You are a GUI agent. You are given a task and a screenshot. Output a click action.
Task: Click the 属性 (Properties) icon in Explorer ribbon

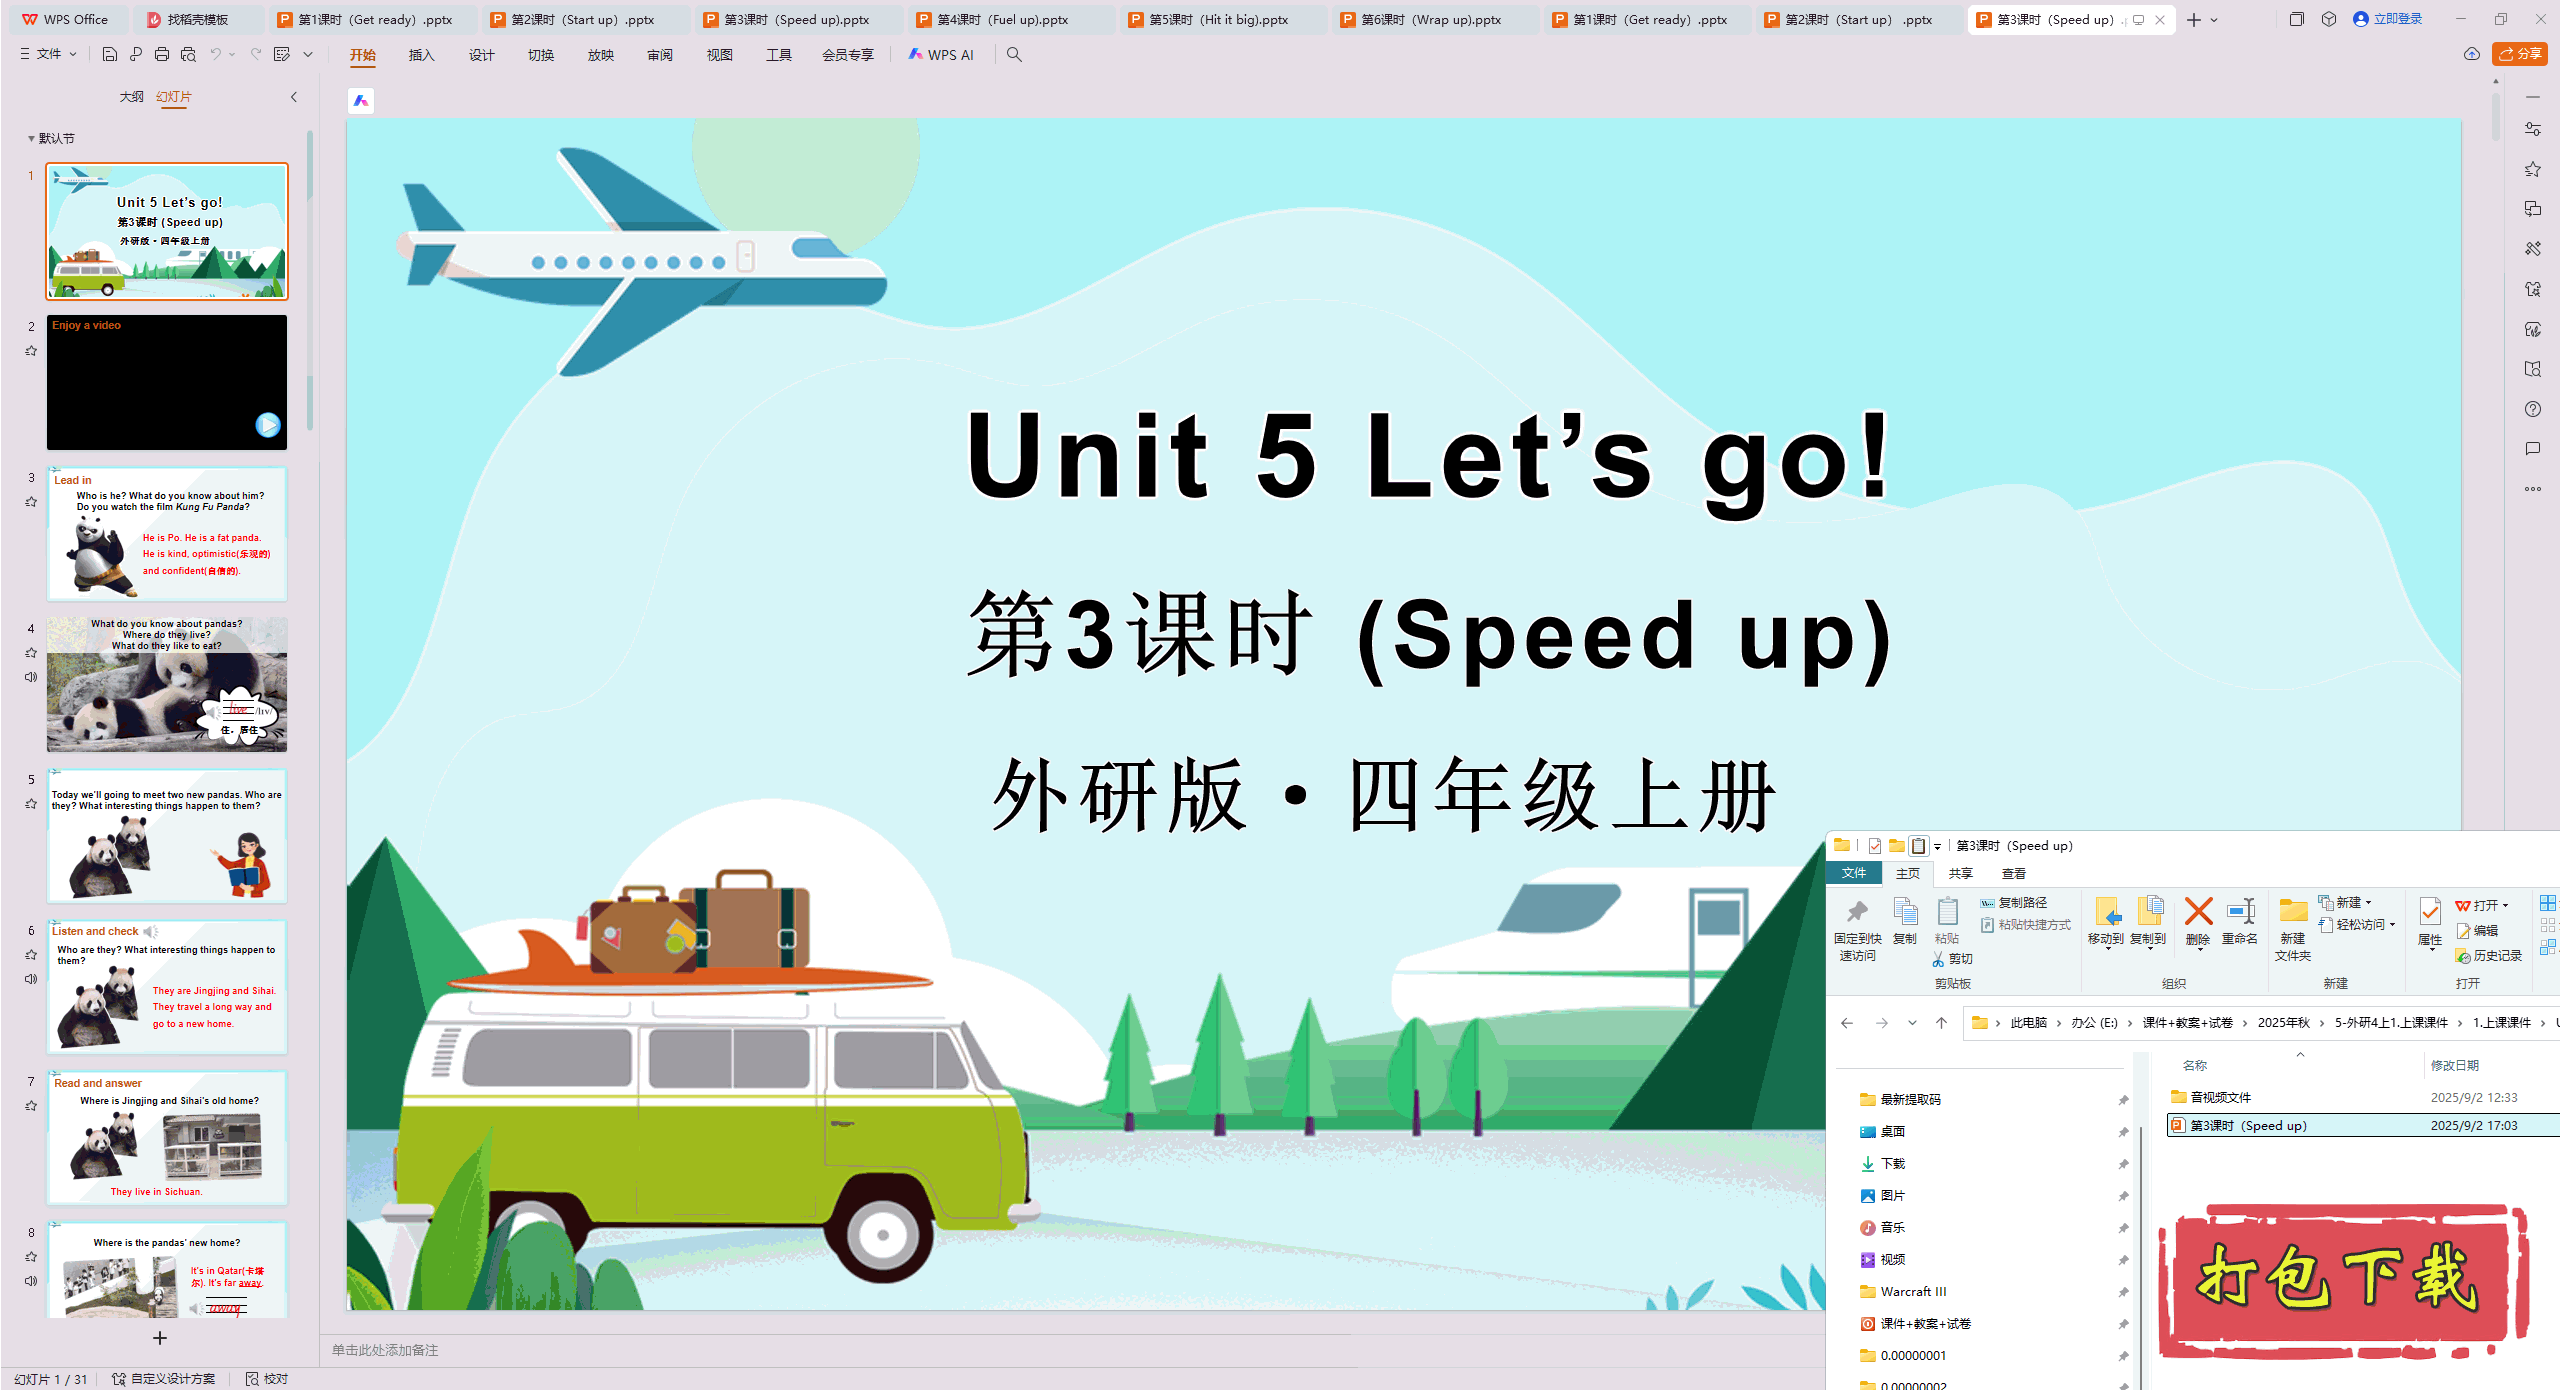pyautogui.click(x=2430, y=922)
